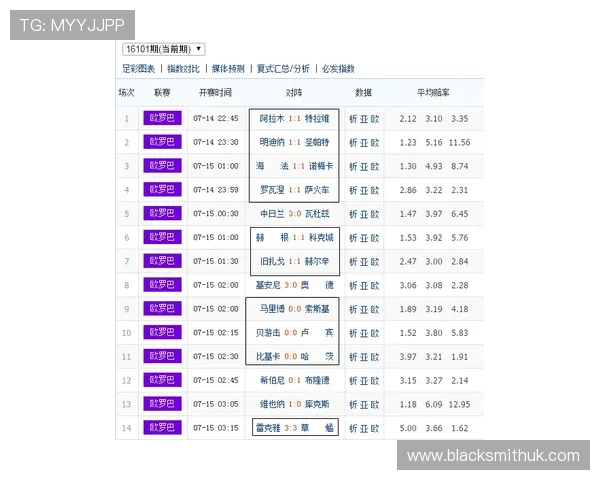Image resolution: width=600 pixels, height=480 pixels.
Task: Click kickoff time 07-14 22:45
Action: click(216, 119)
